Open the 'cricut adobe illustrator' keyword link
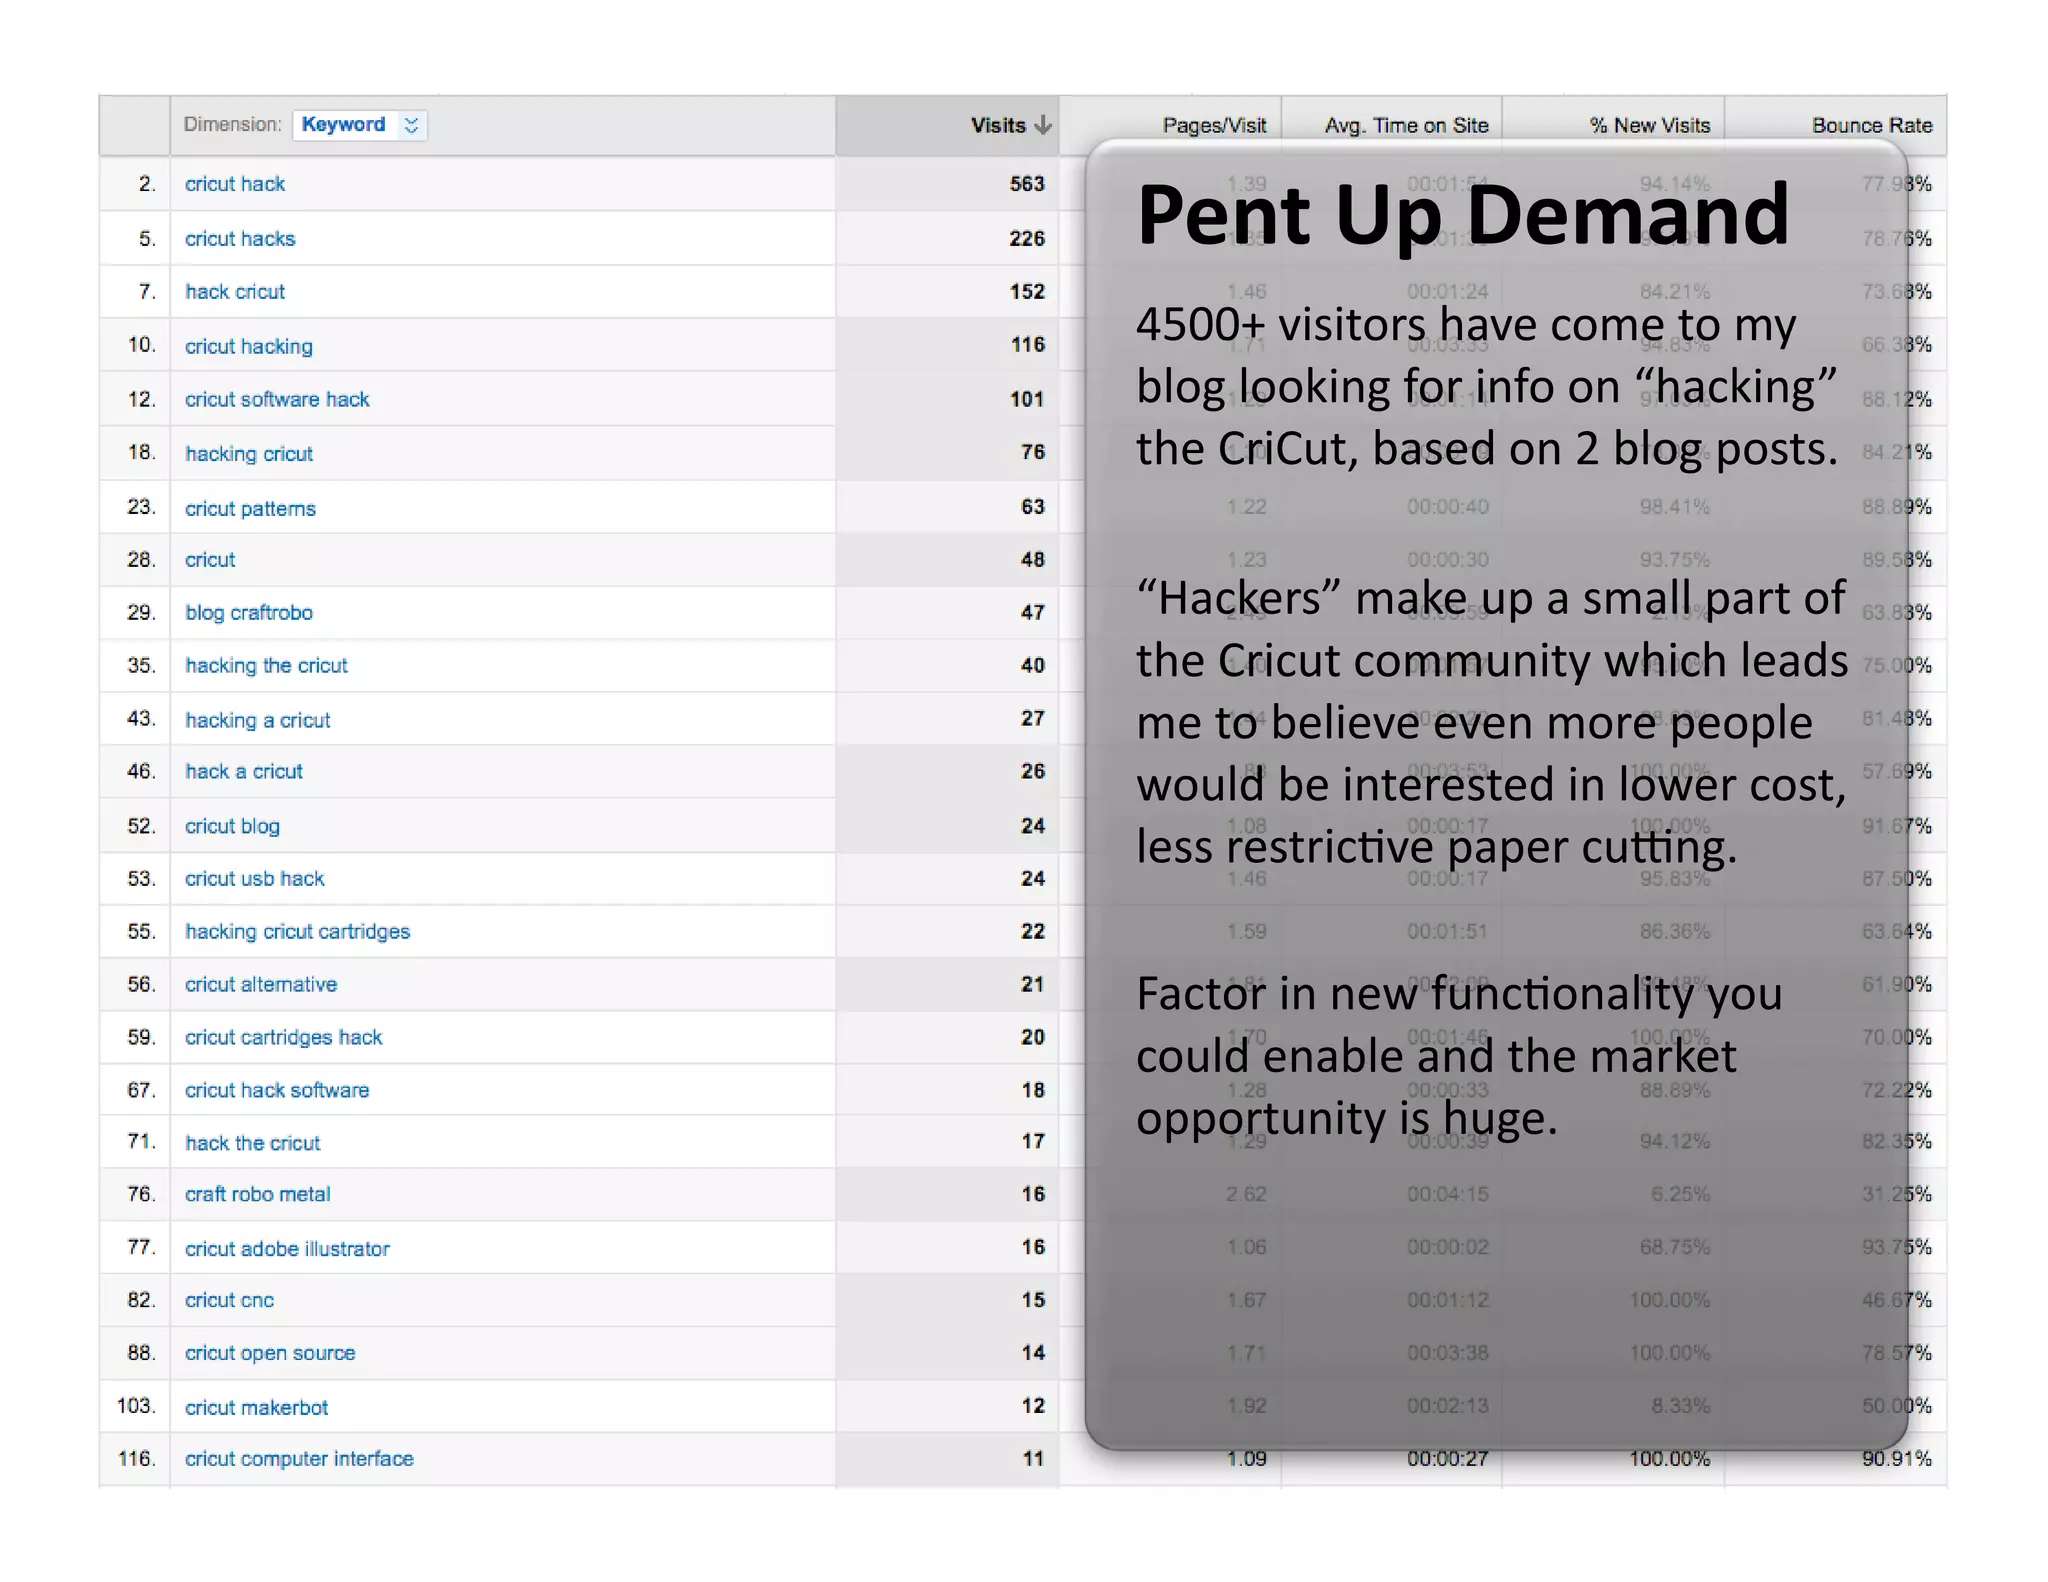2048x1582 pixels. click(287, 1248)
